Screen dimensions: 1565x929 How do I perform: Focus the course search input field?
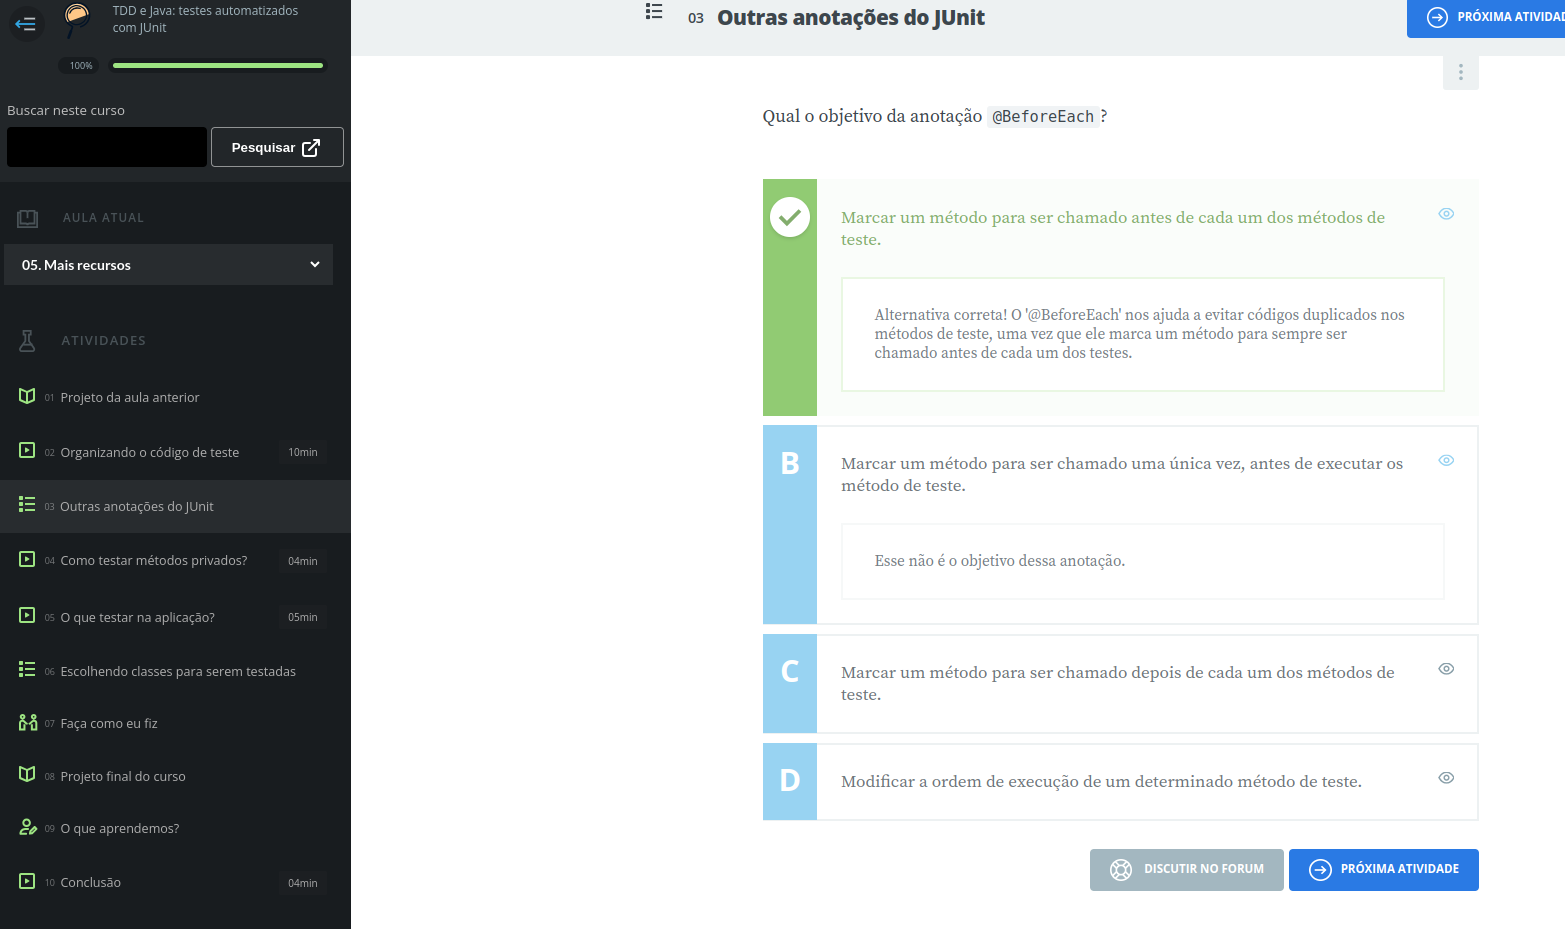pos(107,147)
